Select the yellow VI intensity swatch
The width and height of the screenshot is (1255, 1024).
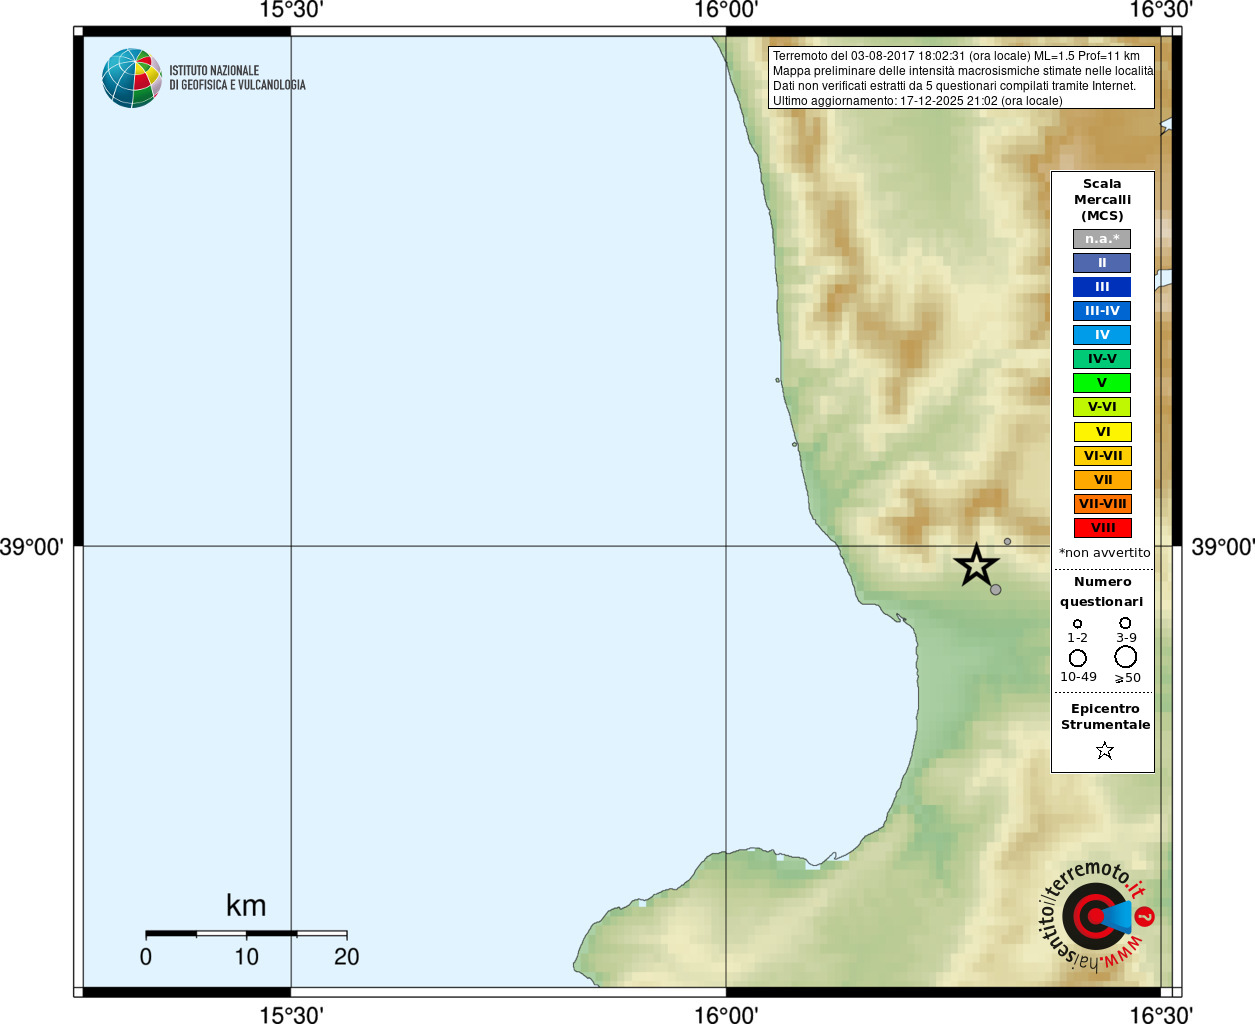tap(1102, 432)
